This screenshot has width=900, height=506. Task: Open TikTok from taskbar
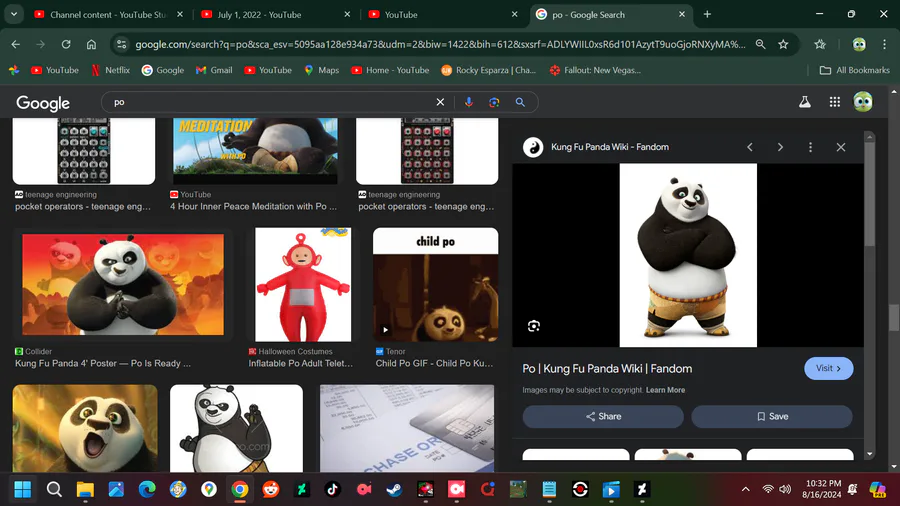pyautogui.click(x=332, y=489)
